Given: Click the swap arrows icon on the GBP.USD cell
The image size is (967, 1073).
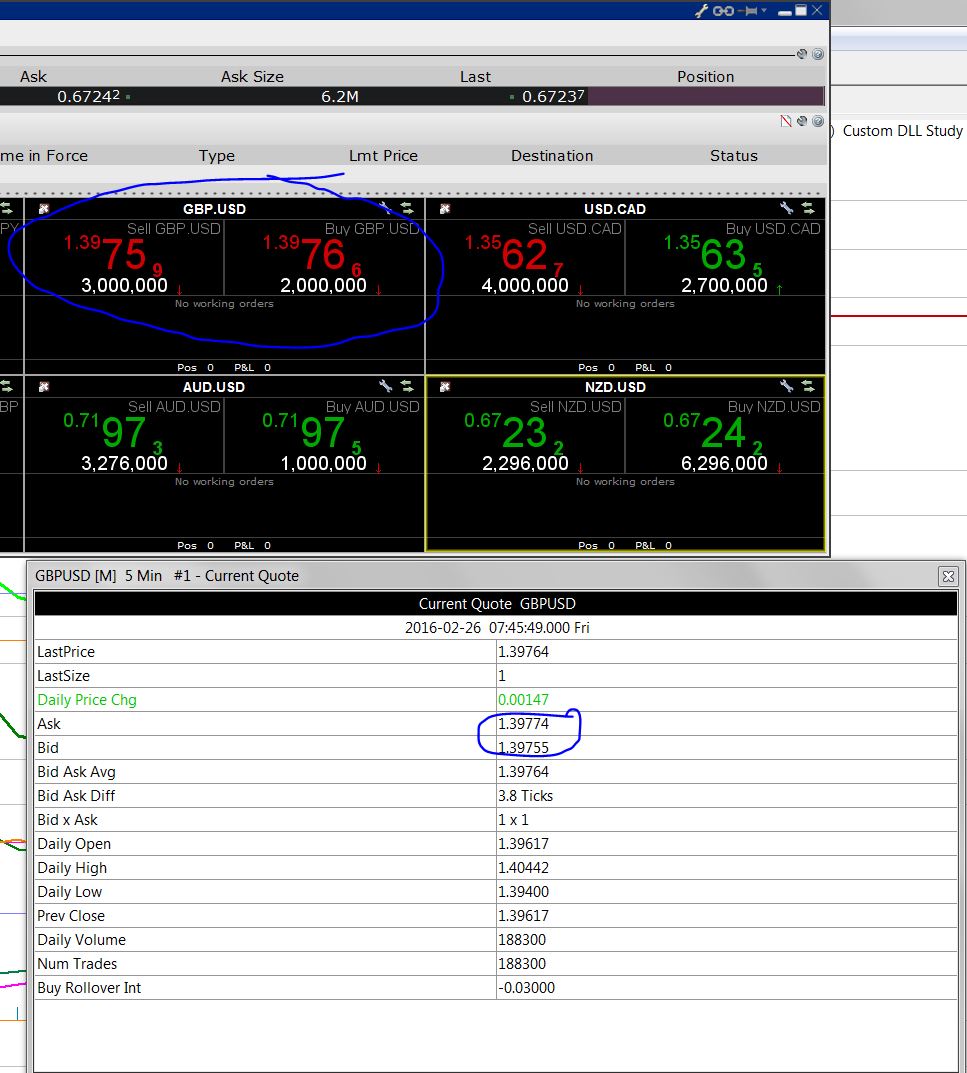Looking at the screenshot, I should coord(407,208).
